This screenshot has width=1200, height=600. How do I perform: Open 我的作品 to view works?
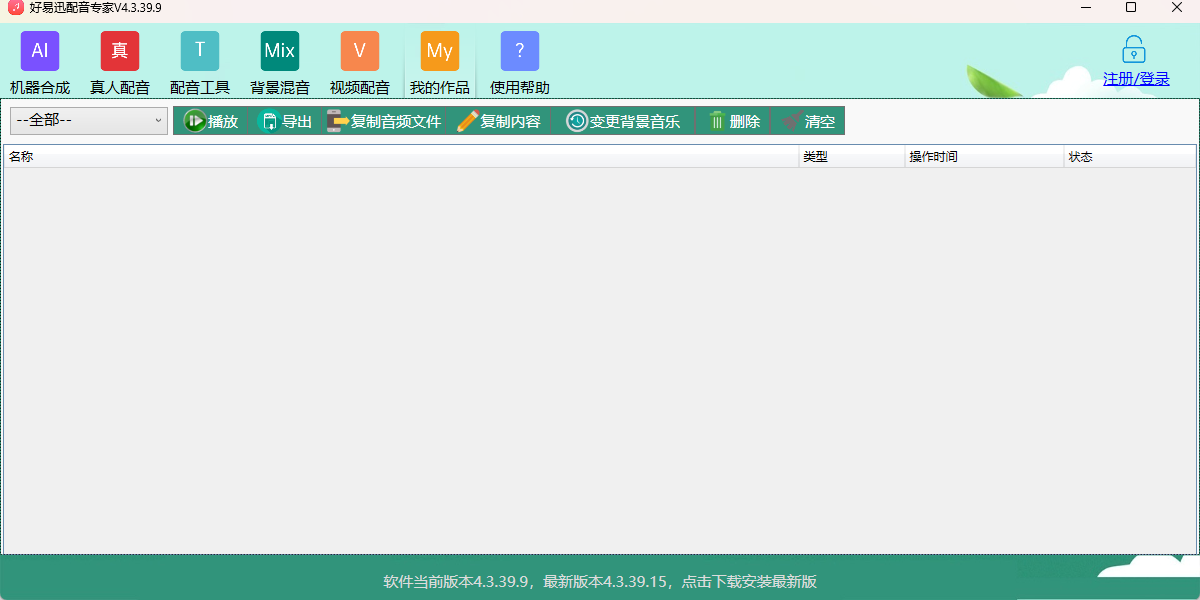click(x=440, y=60)
